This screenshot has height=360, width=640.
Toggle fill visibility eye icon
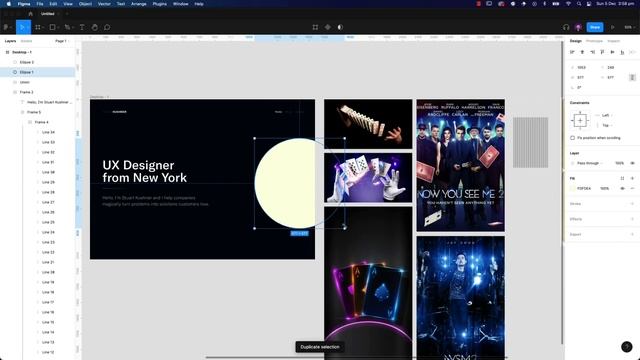point(622,189)
